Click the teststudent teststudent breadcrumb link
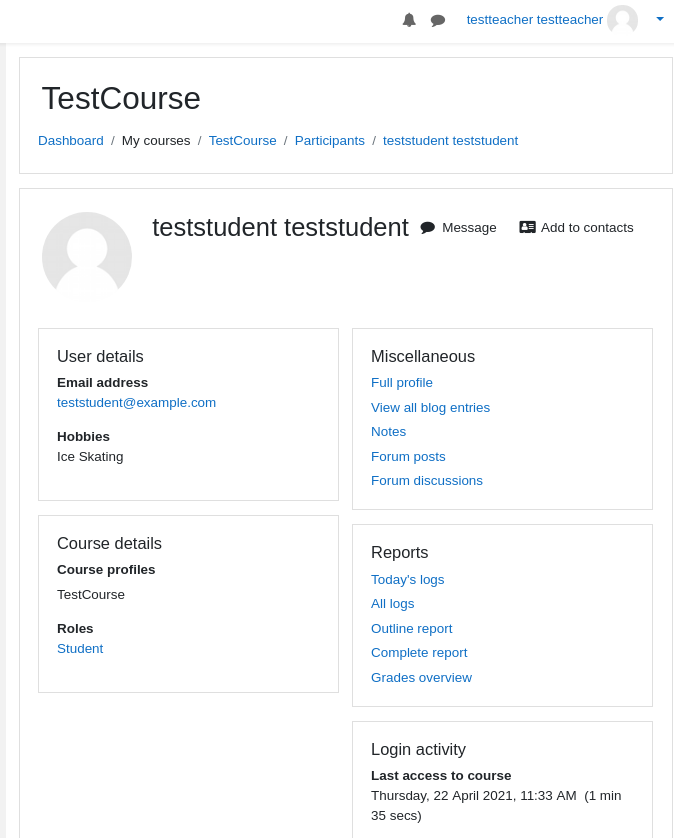The width and height of the screenshot is (674, 838). [451, 141]
